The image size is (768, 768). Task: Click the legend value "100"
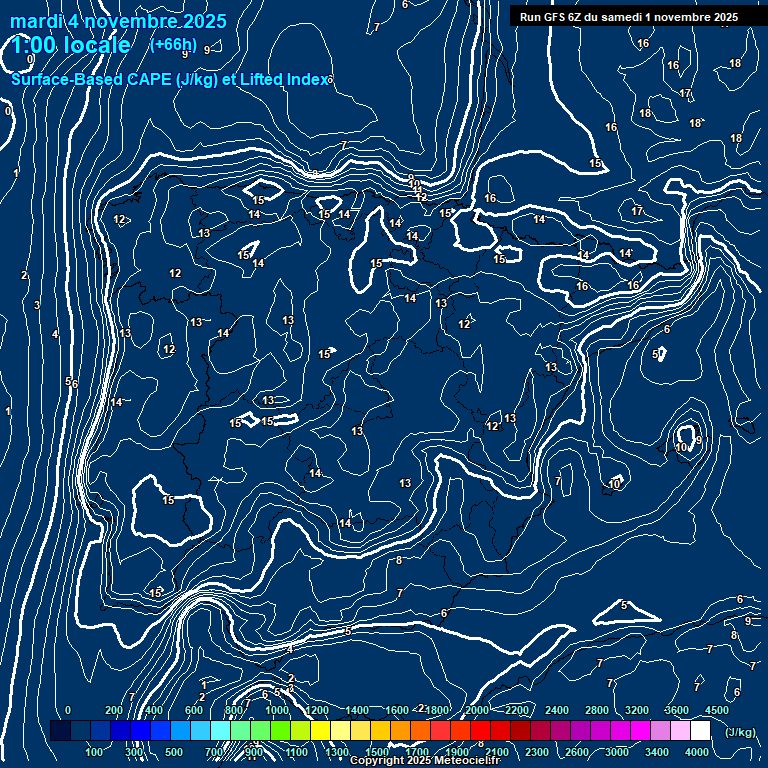pyautogui.click(x=94, y=752)
